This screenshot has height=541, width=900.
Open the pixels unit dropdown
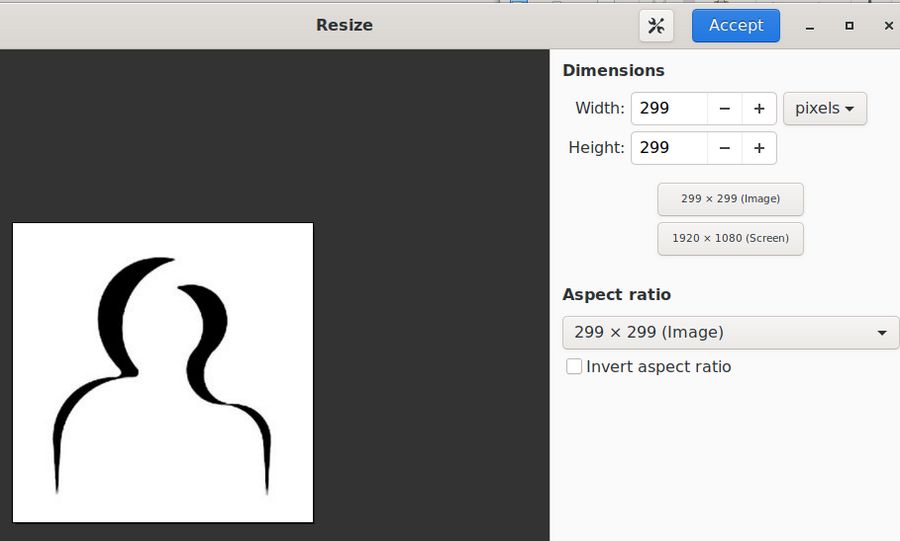point(824,109)
